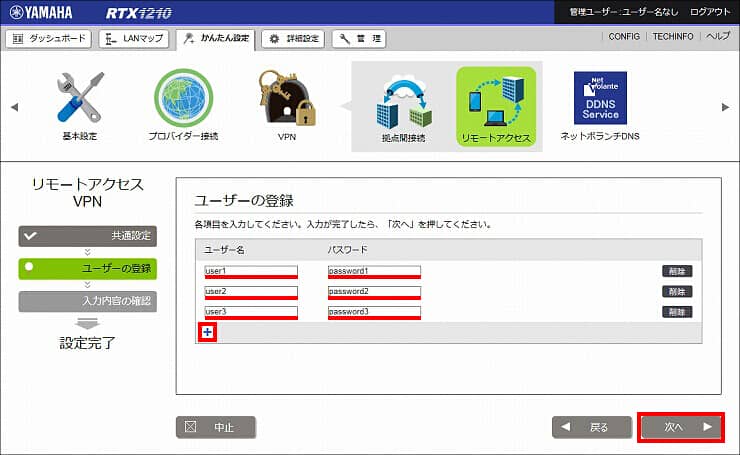Open the LANマップ tab
Screen dimensions: 740x455
134,39
